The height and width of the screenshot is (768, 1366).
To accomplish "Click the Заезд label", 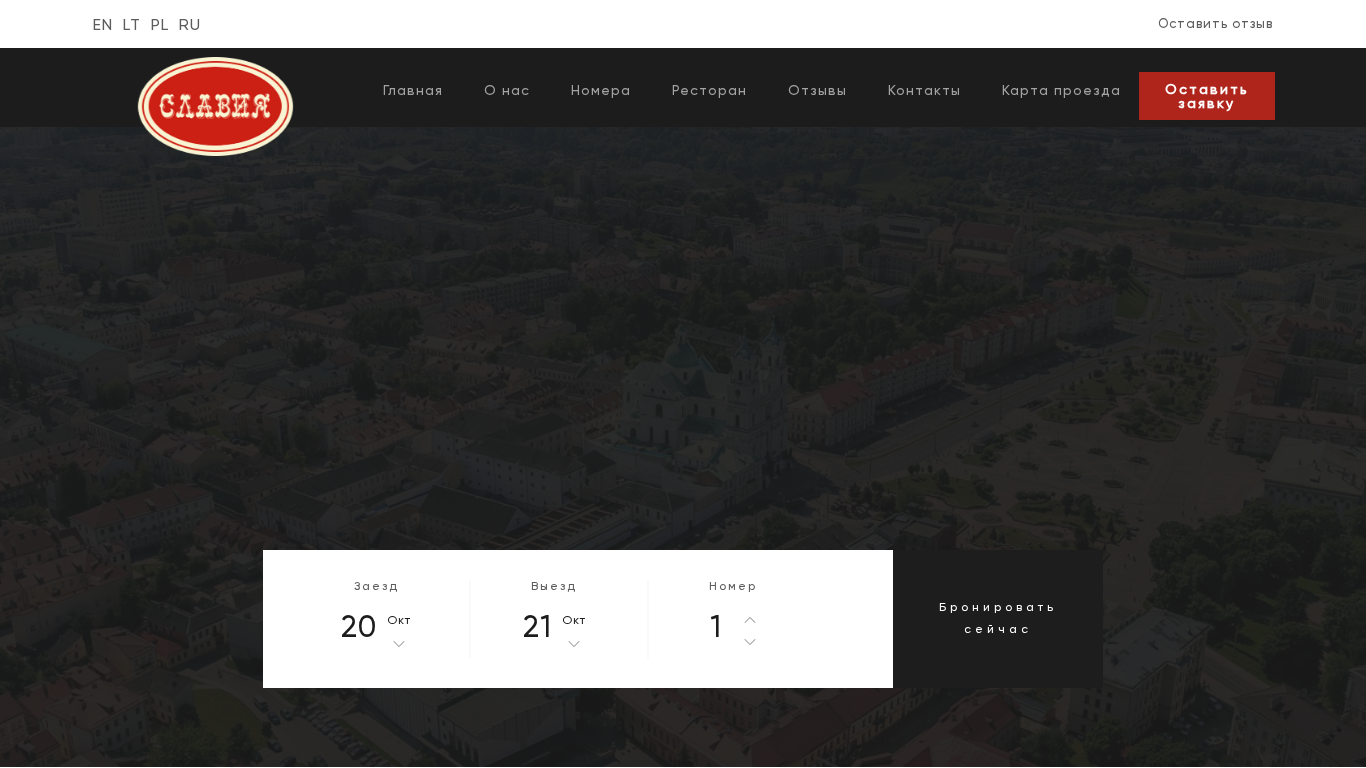I will [x=377, y=586].
